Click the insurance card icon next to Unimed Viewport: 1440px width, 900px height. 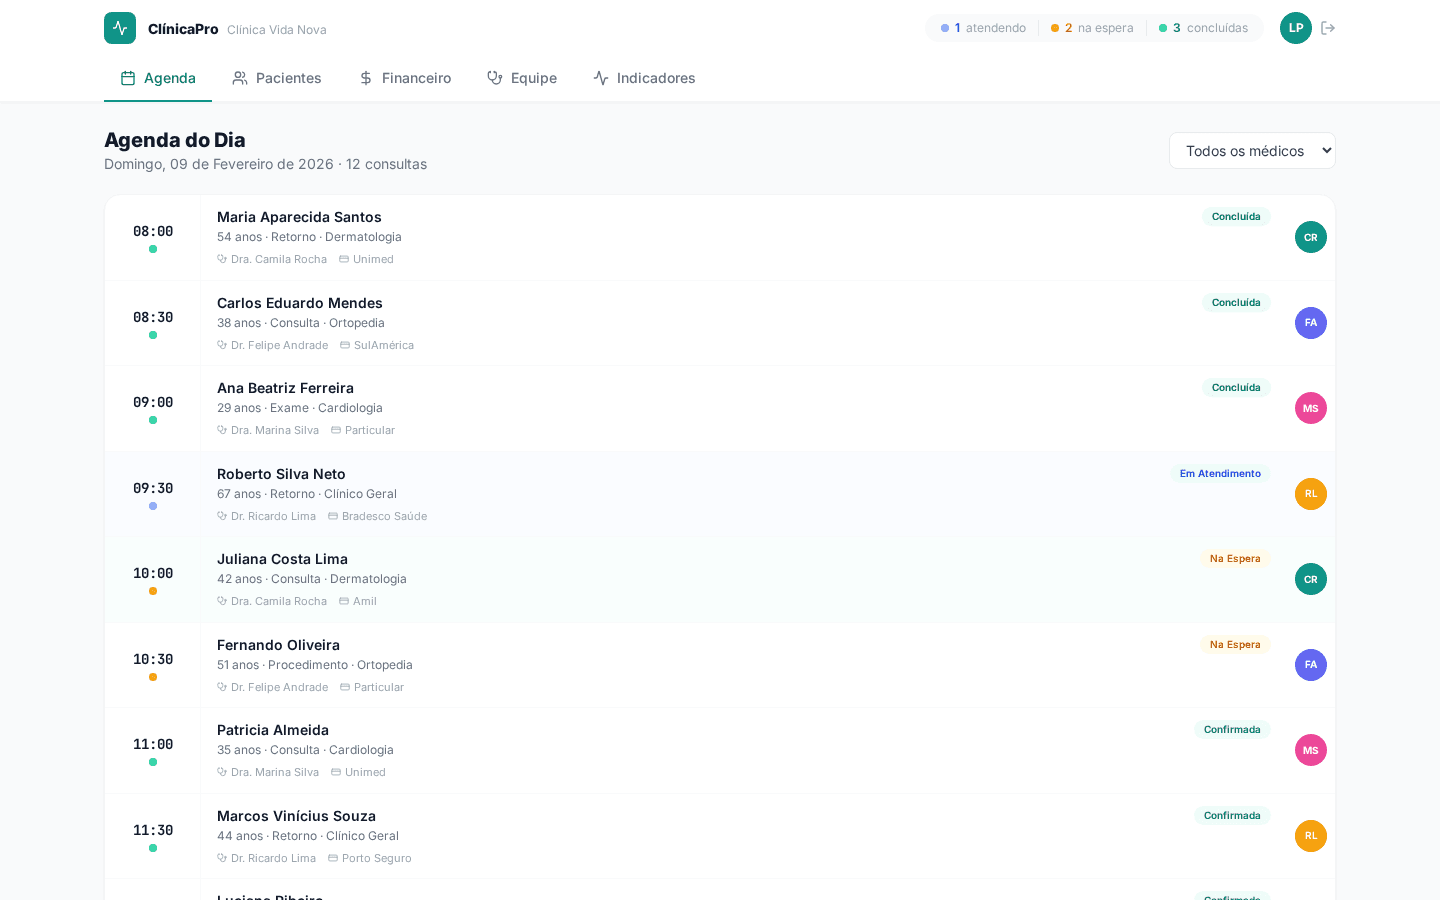345,259
